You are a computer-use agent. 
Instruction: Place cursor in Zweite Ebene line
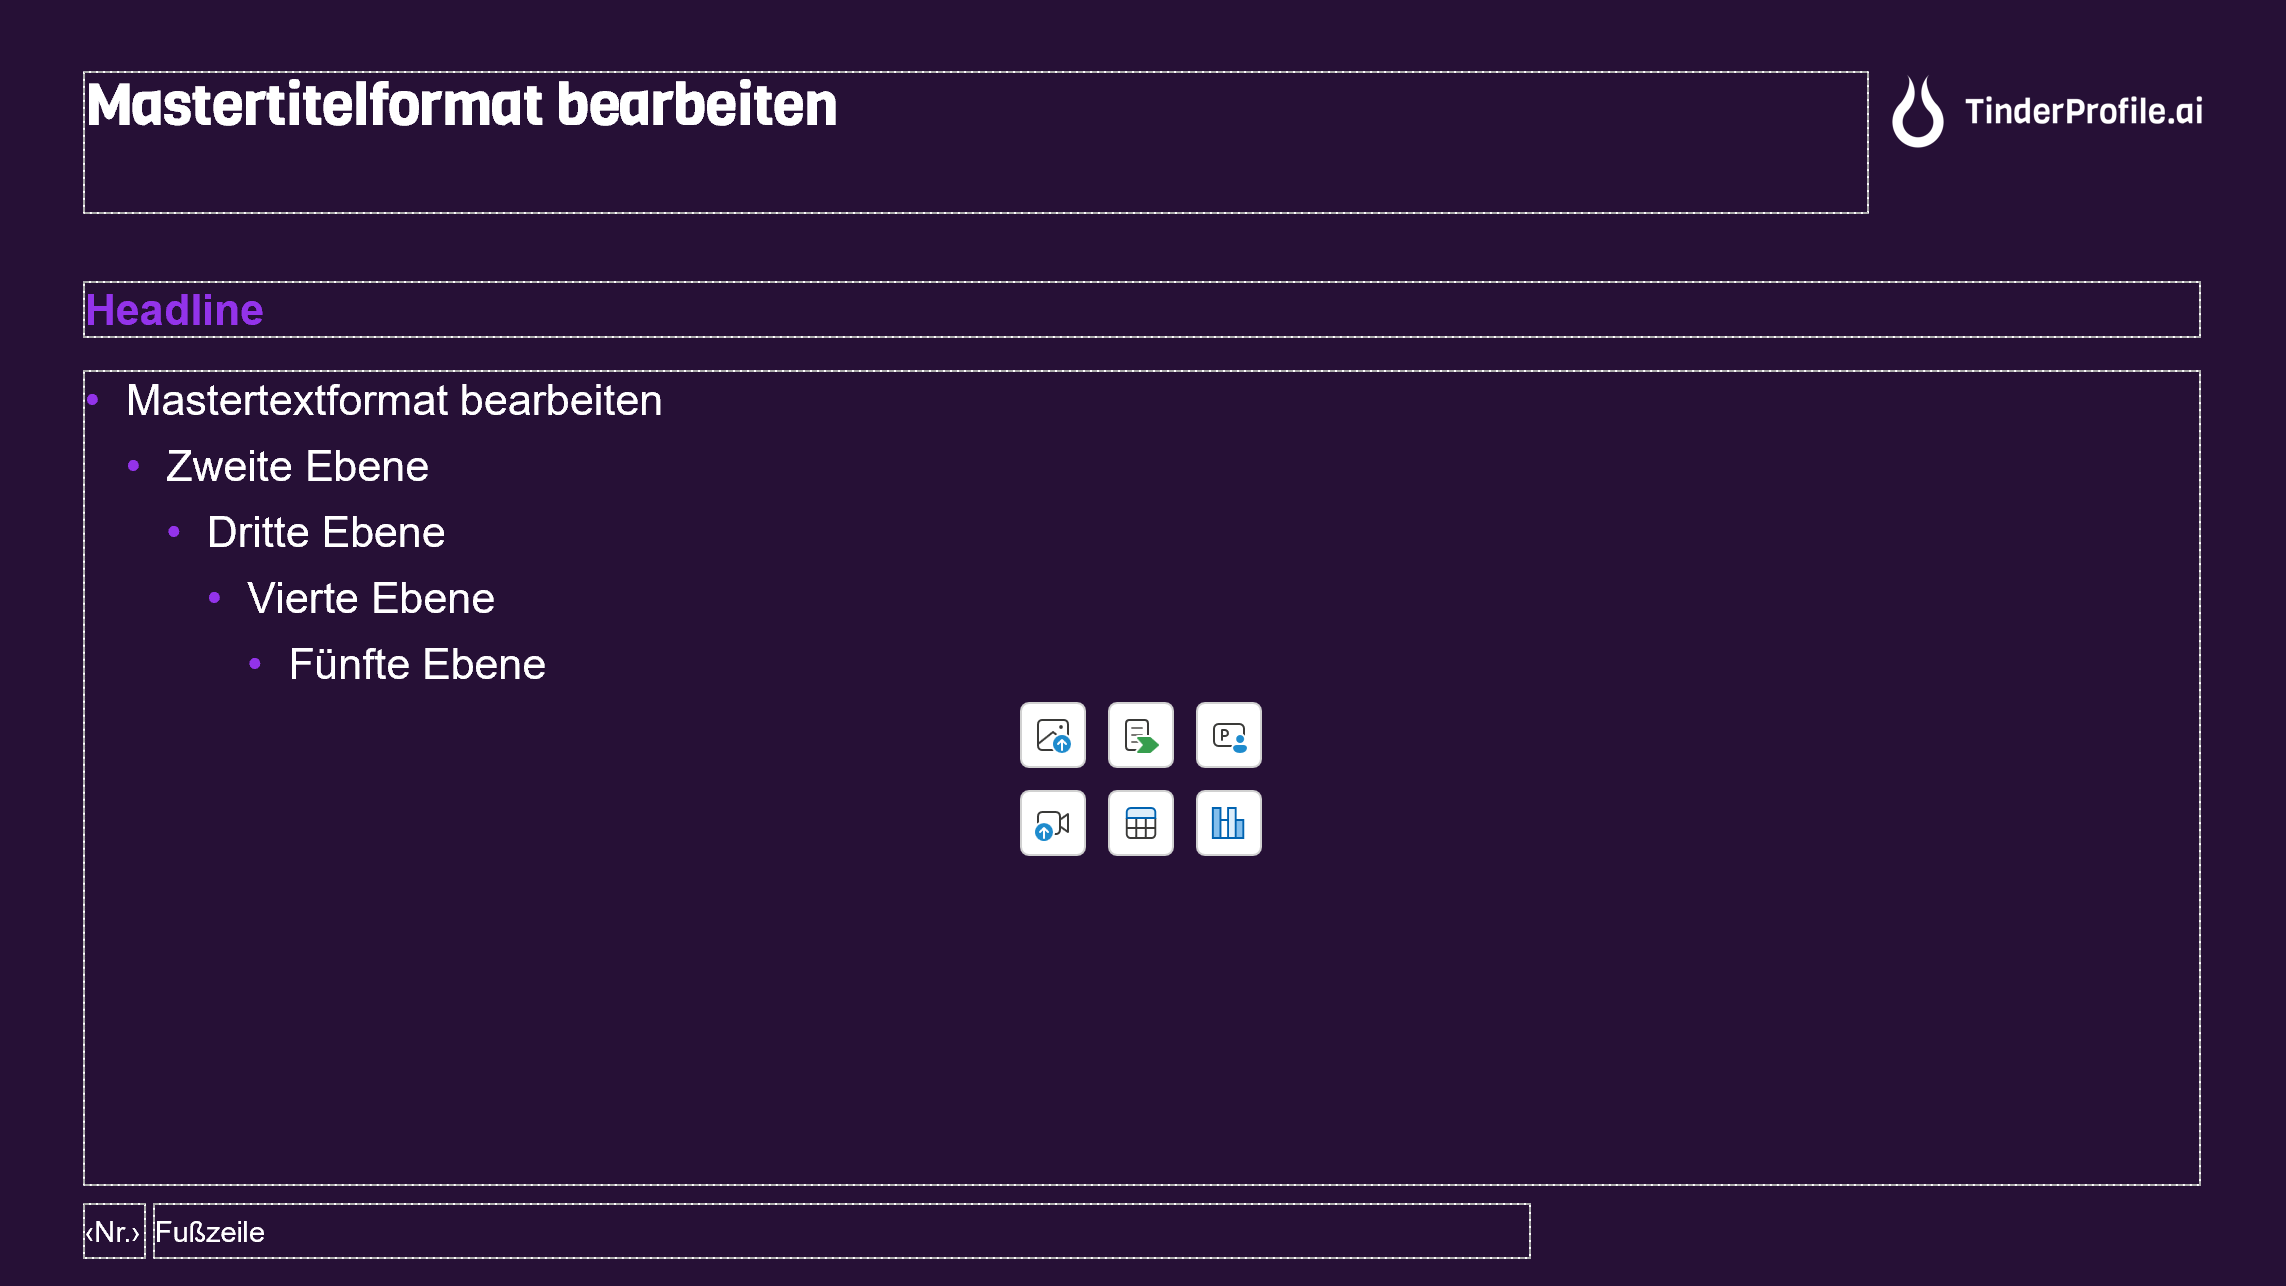click(297, 466)
